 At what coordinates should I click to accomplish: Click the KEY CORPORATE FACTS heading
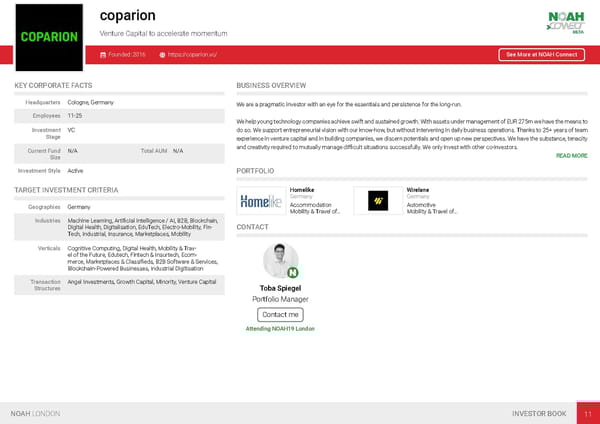tap(53, 86)
